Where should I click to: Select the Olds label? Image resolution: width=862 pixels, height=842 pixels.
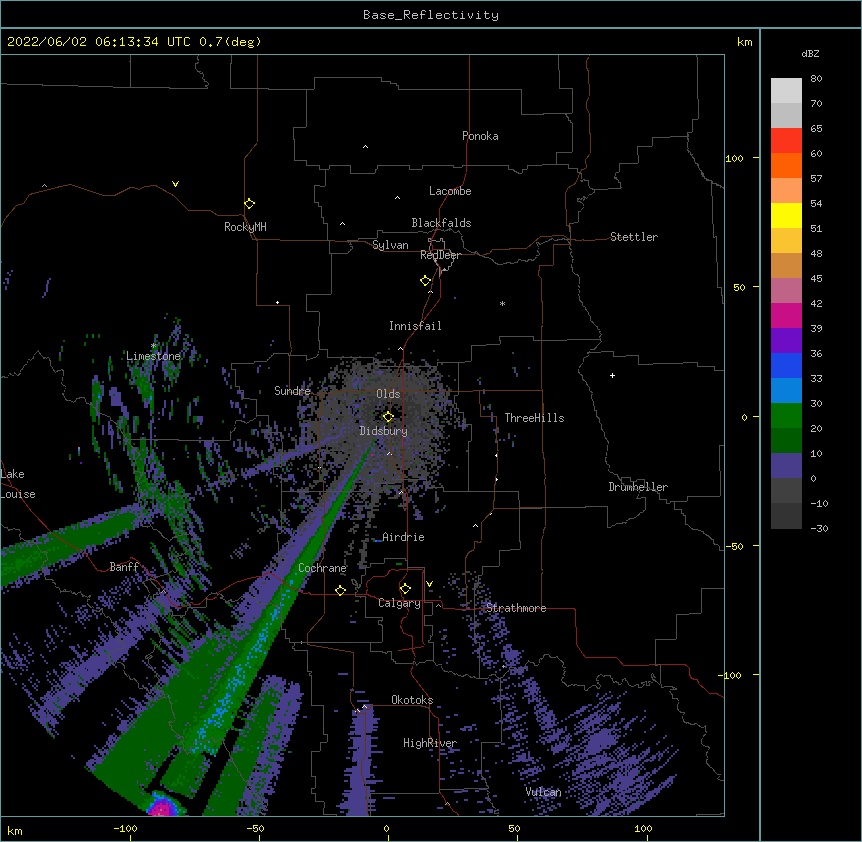point(388,394)
